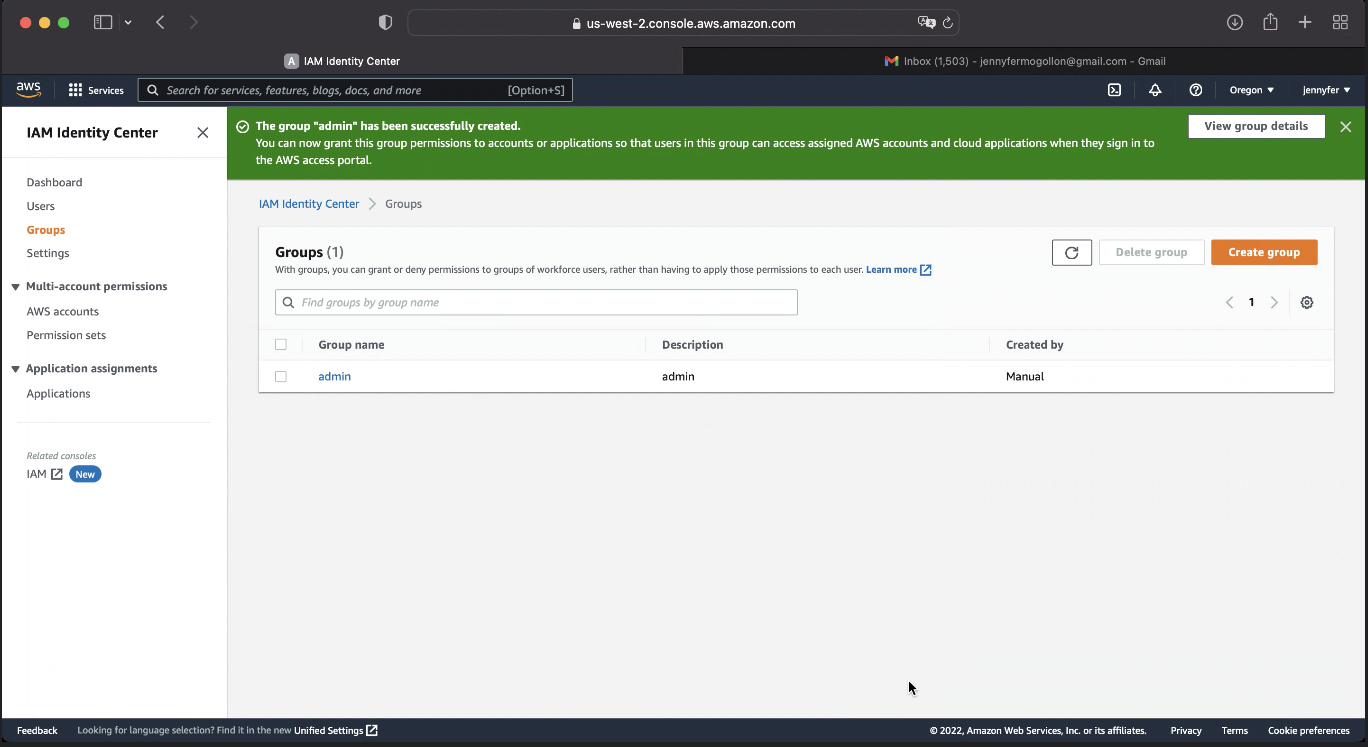Open the help question mark icon
The height and width of the screenshot is (747, 1368).
pos(1196,90)
